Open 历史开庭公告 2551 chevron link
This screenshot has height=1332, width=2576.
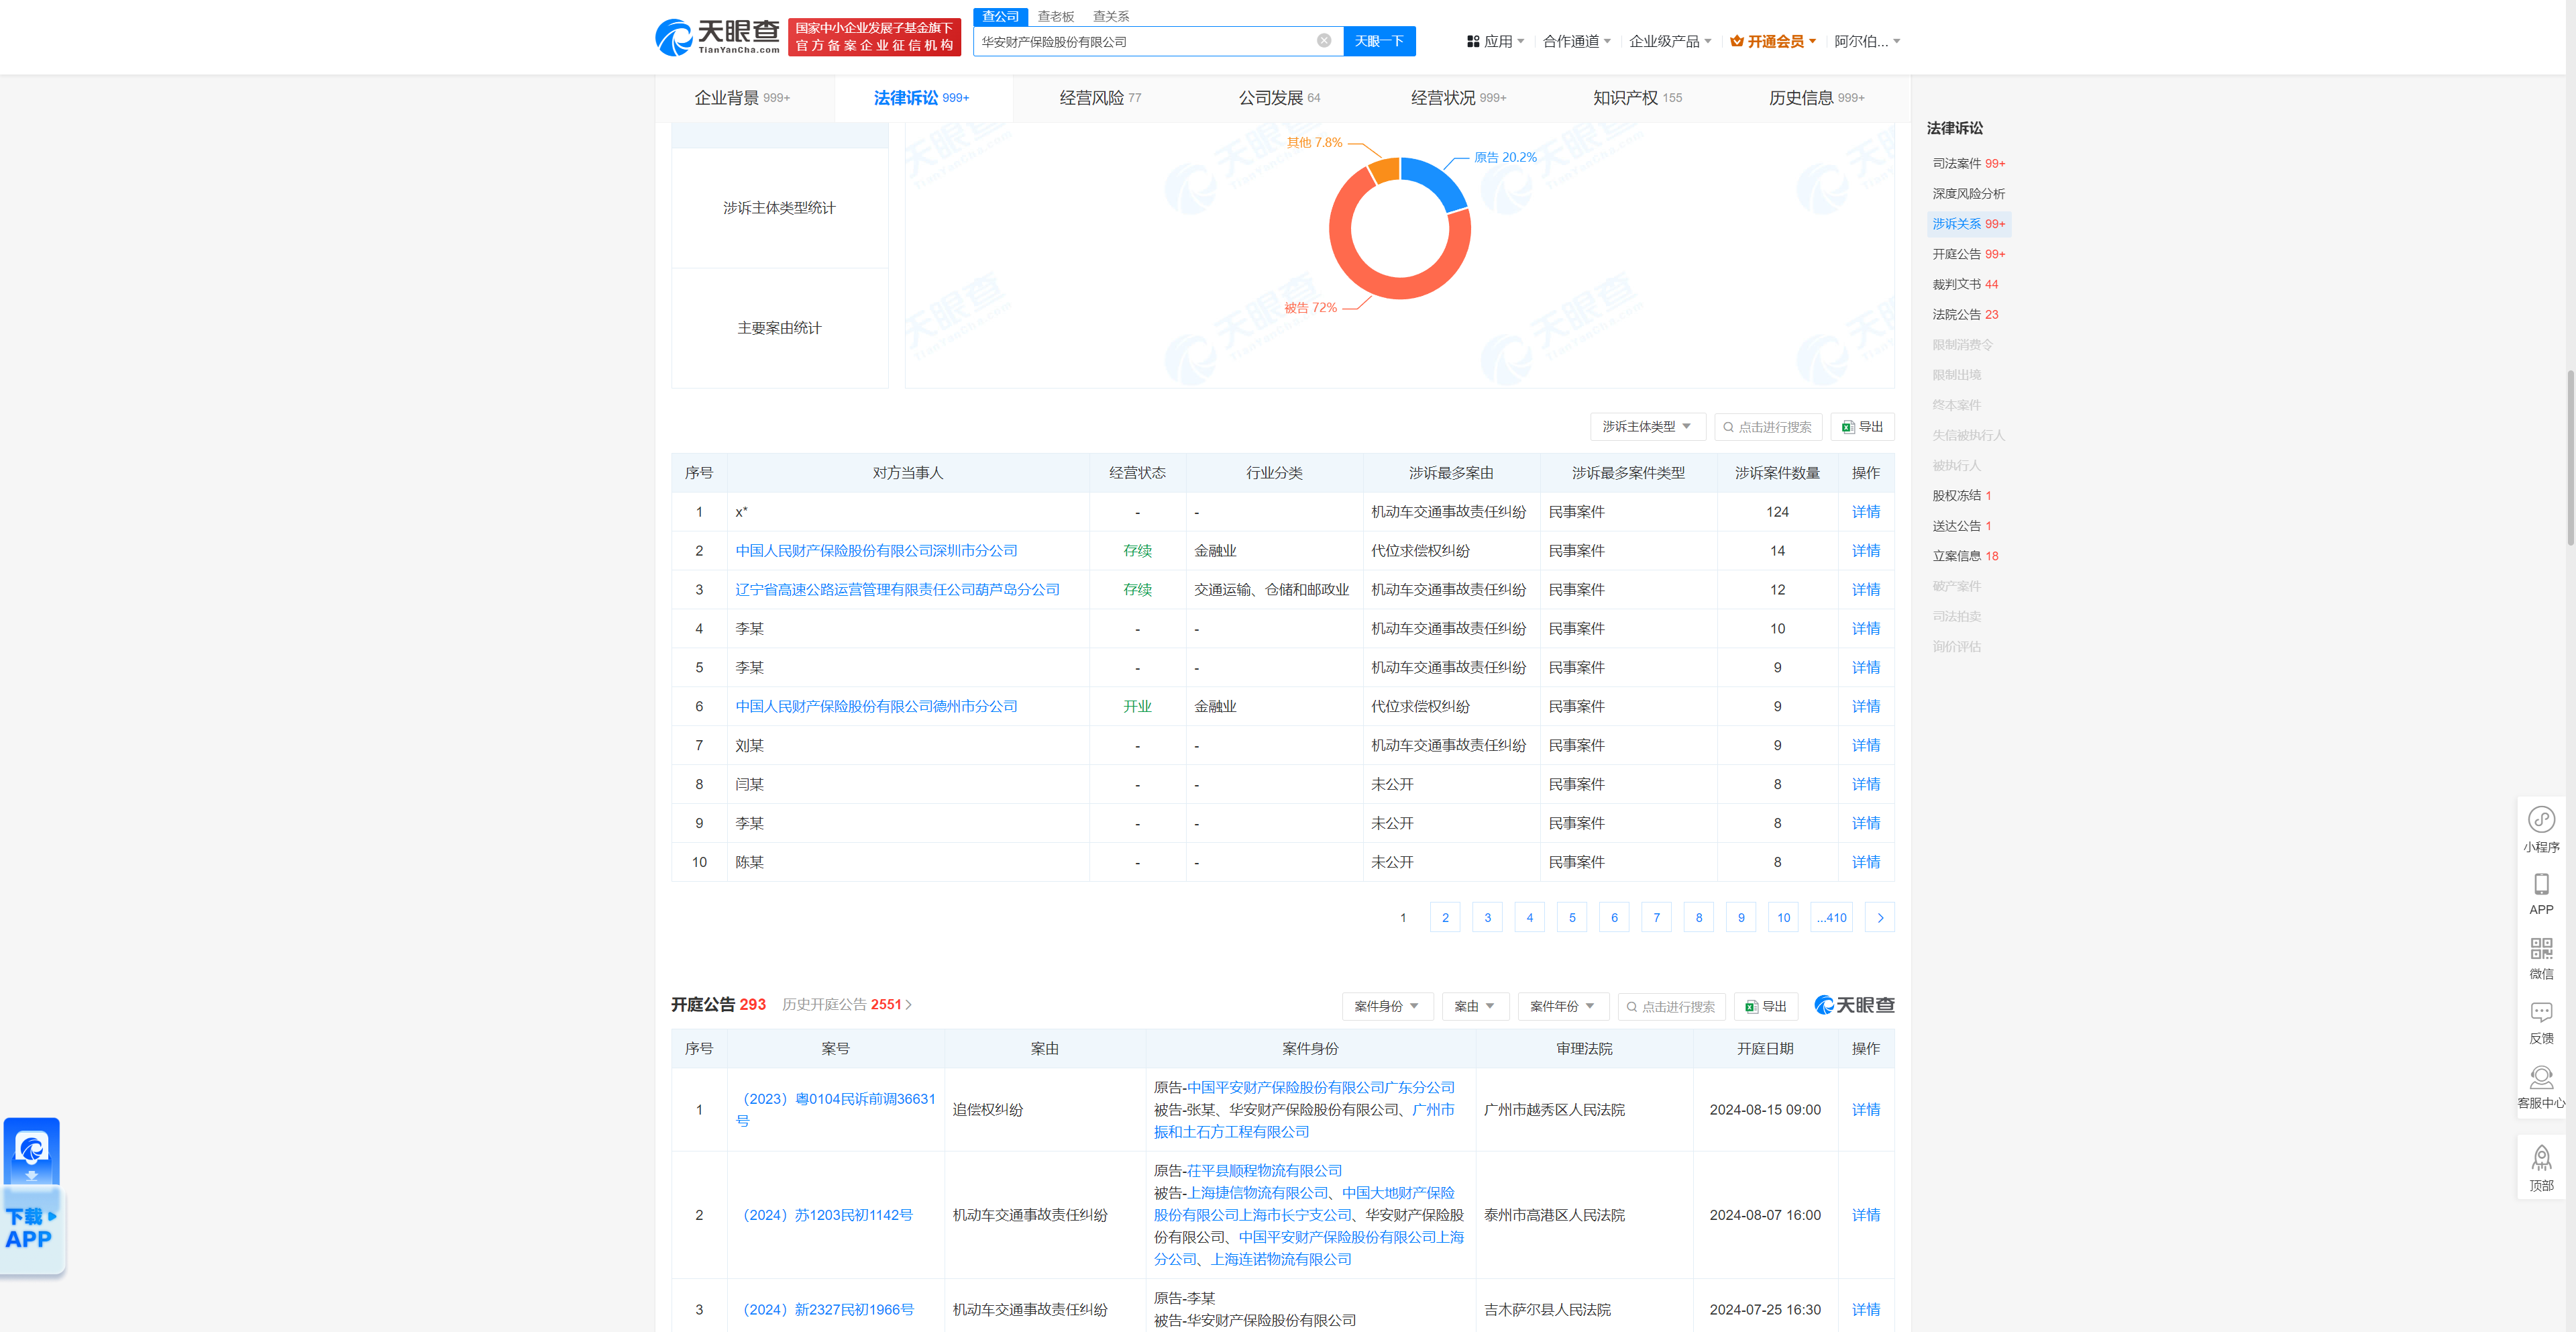coord(846,1005)
